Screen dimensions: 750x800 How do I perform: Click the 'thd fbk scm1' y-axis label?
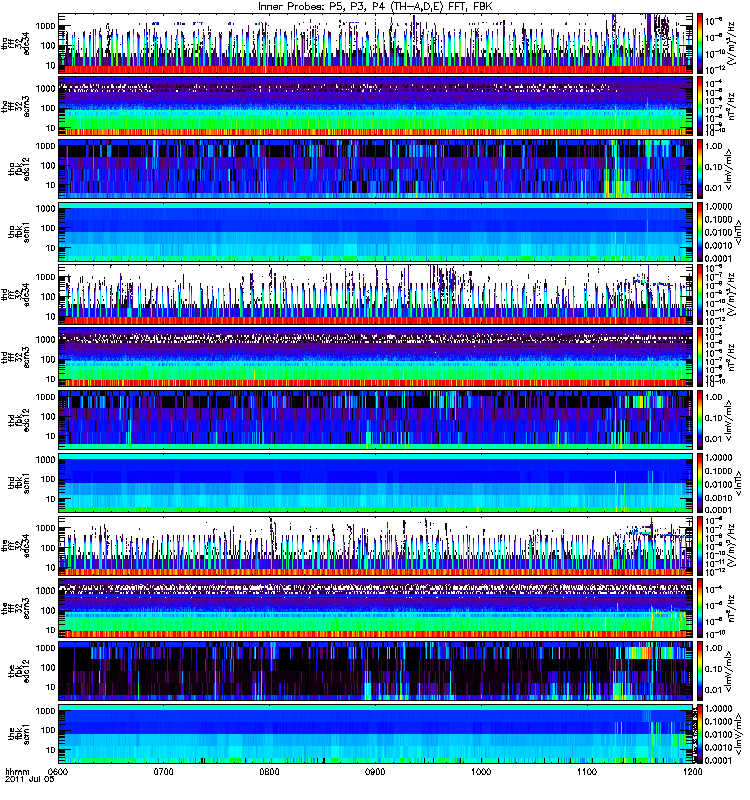[19, 483]
